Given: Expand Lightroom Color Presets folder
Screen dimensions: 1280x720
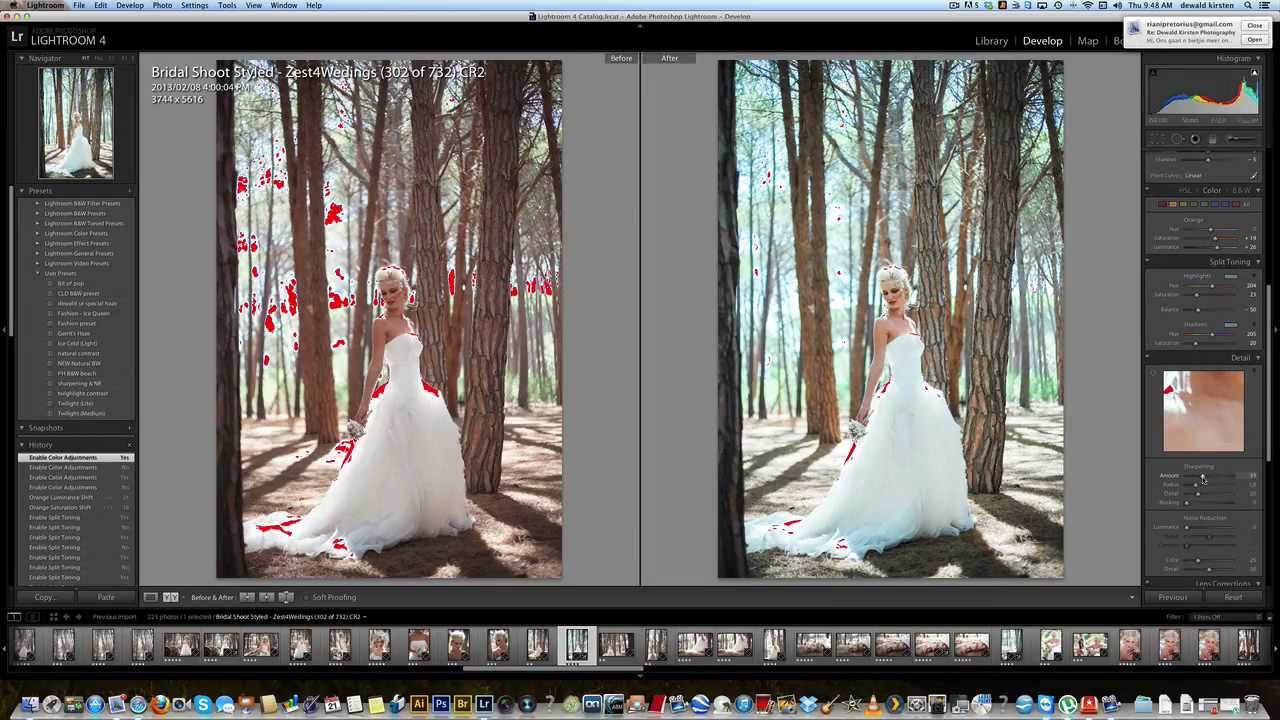Looking at the screenshot, I should pos(37,233).
